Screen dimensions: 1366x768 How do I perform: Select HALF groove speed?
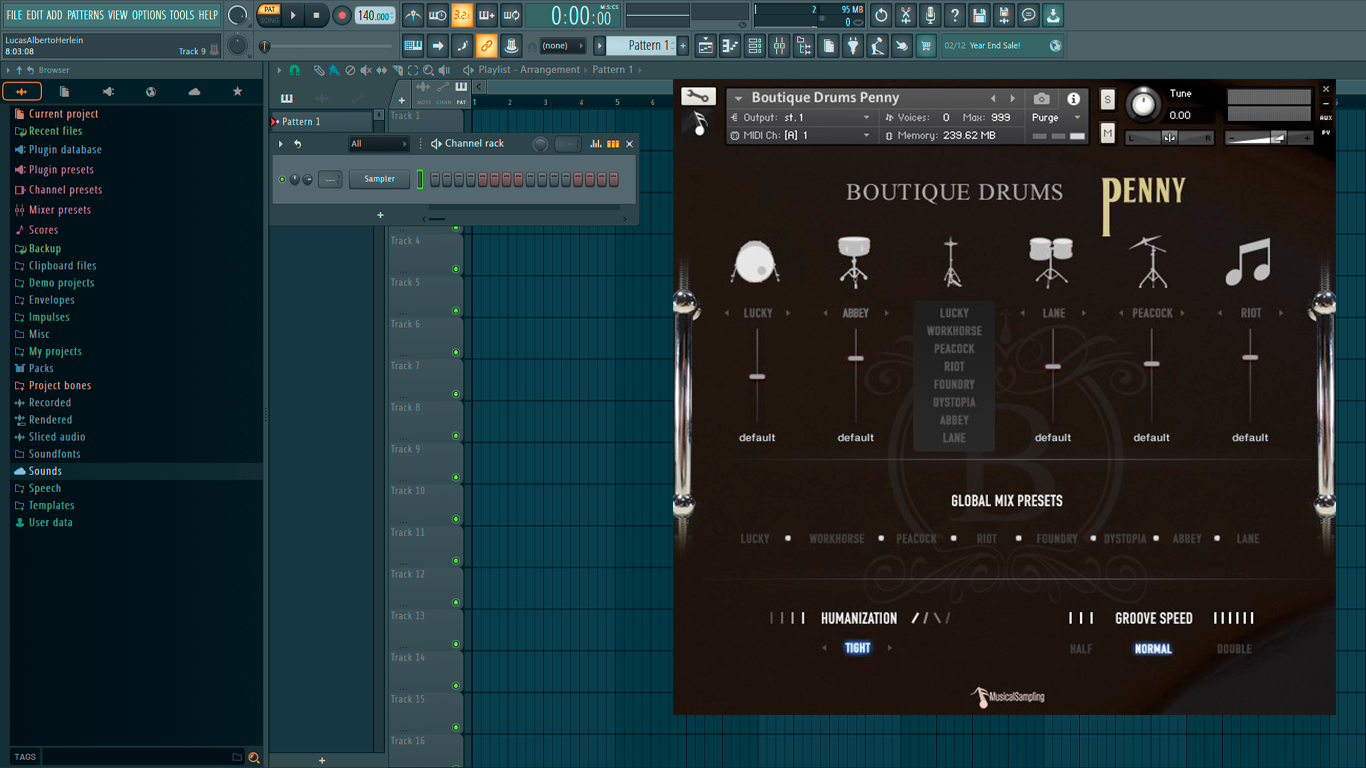point(1081,649)
